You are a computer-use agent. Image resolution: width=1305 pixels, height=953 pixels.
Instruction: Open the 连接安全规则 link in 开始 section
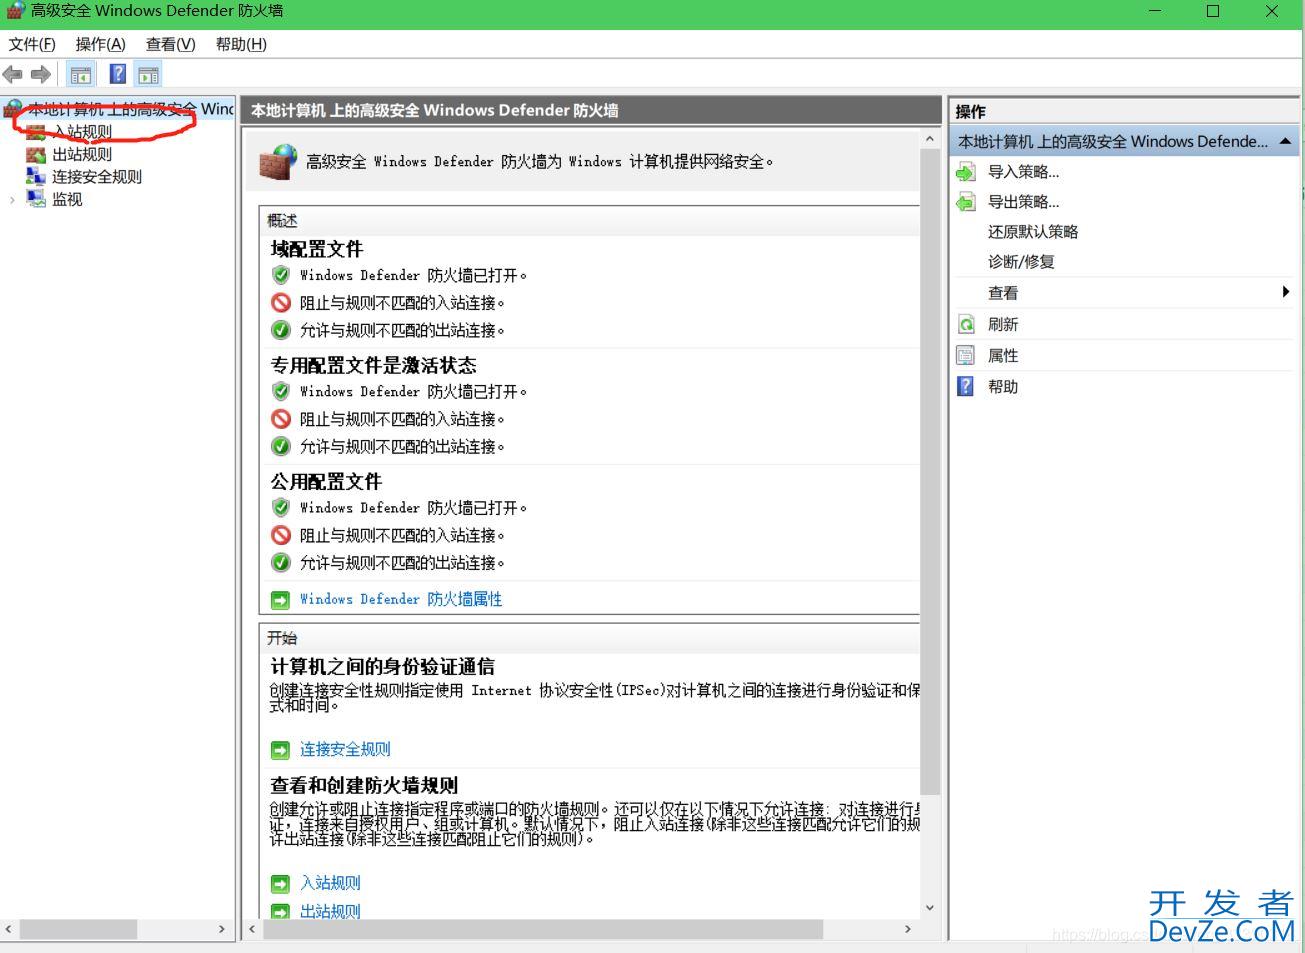coord(345,749)
